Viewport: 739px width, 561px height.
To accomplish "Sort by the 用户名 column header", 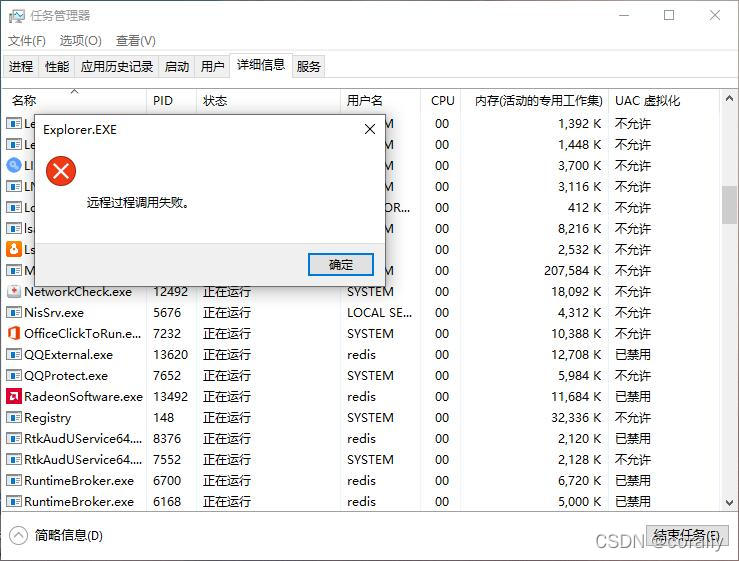I will coord(380,100).
